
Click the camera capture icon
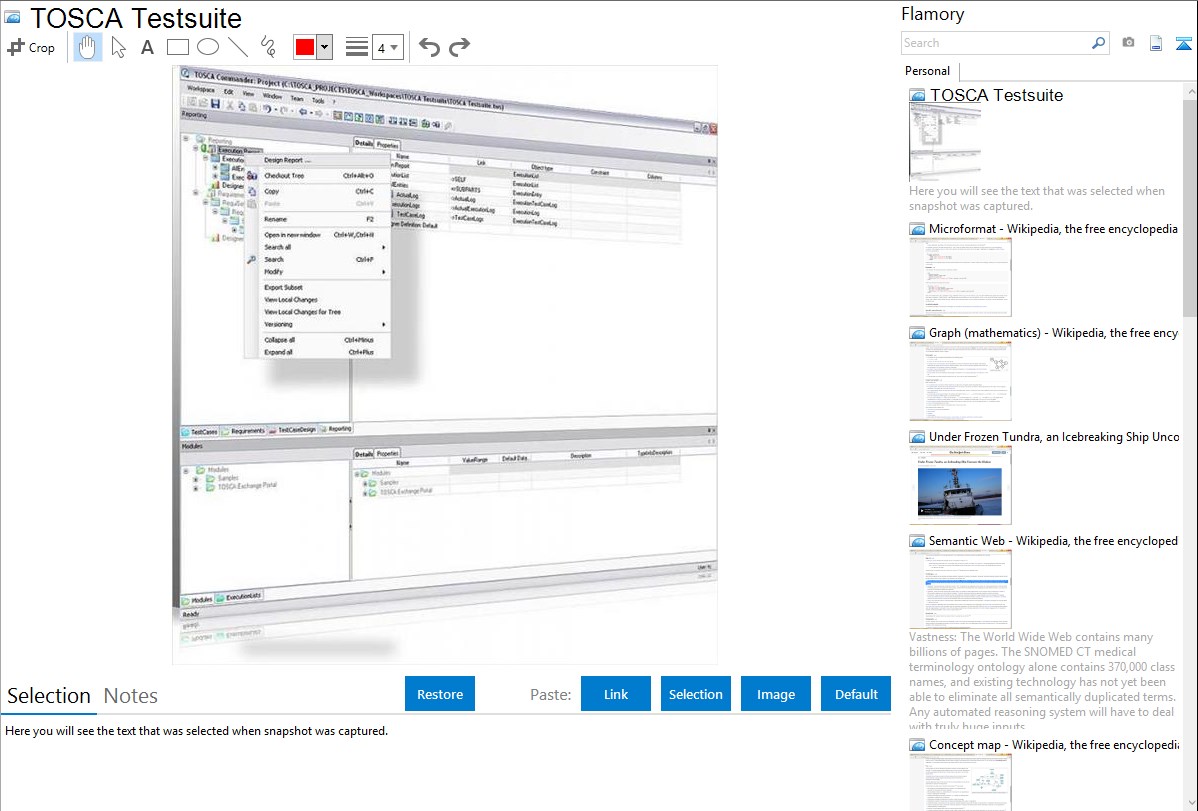1128,43
